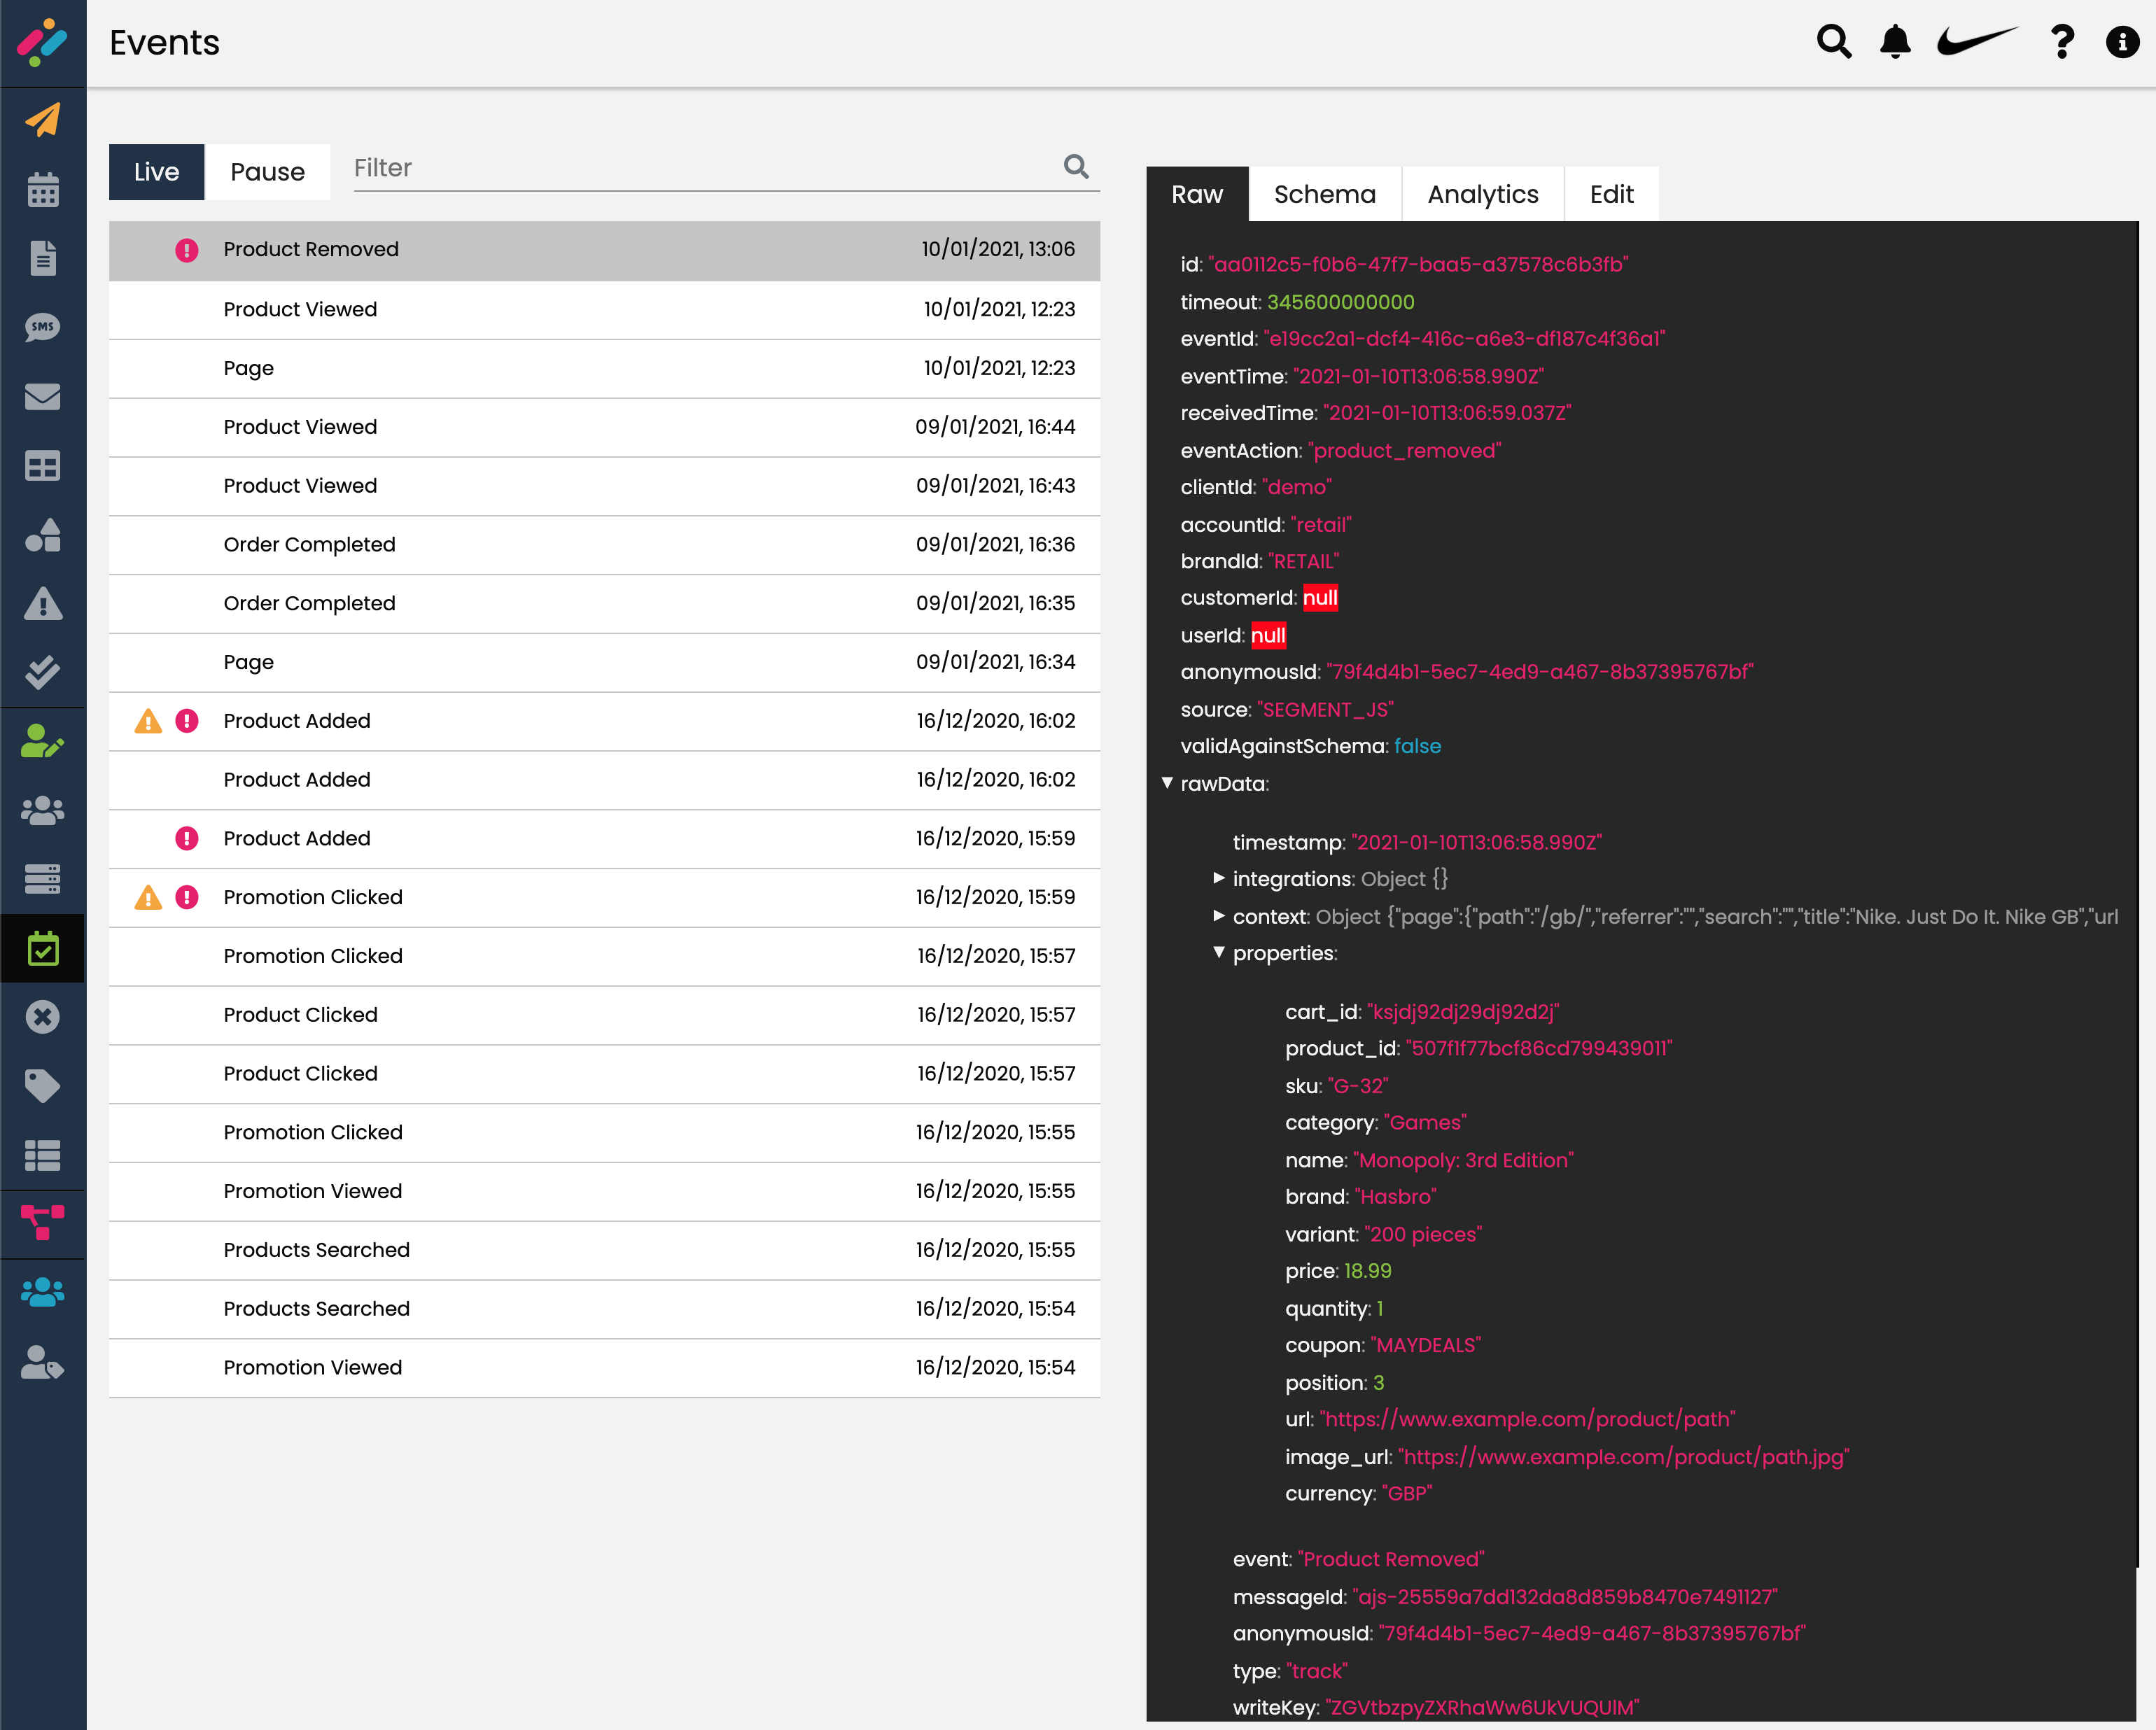Open the SMS chat bubble sidebar icon
The width and height of the screenshot is (2156, 1730).
tap(42, 328)
